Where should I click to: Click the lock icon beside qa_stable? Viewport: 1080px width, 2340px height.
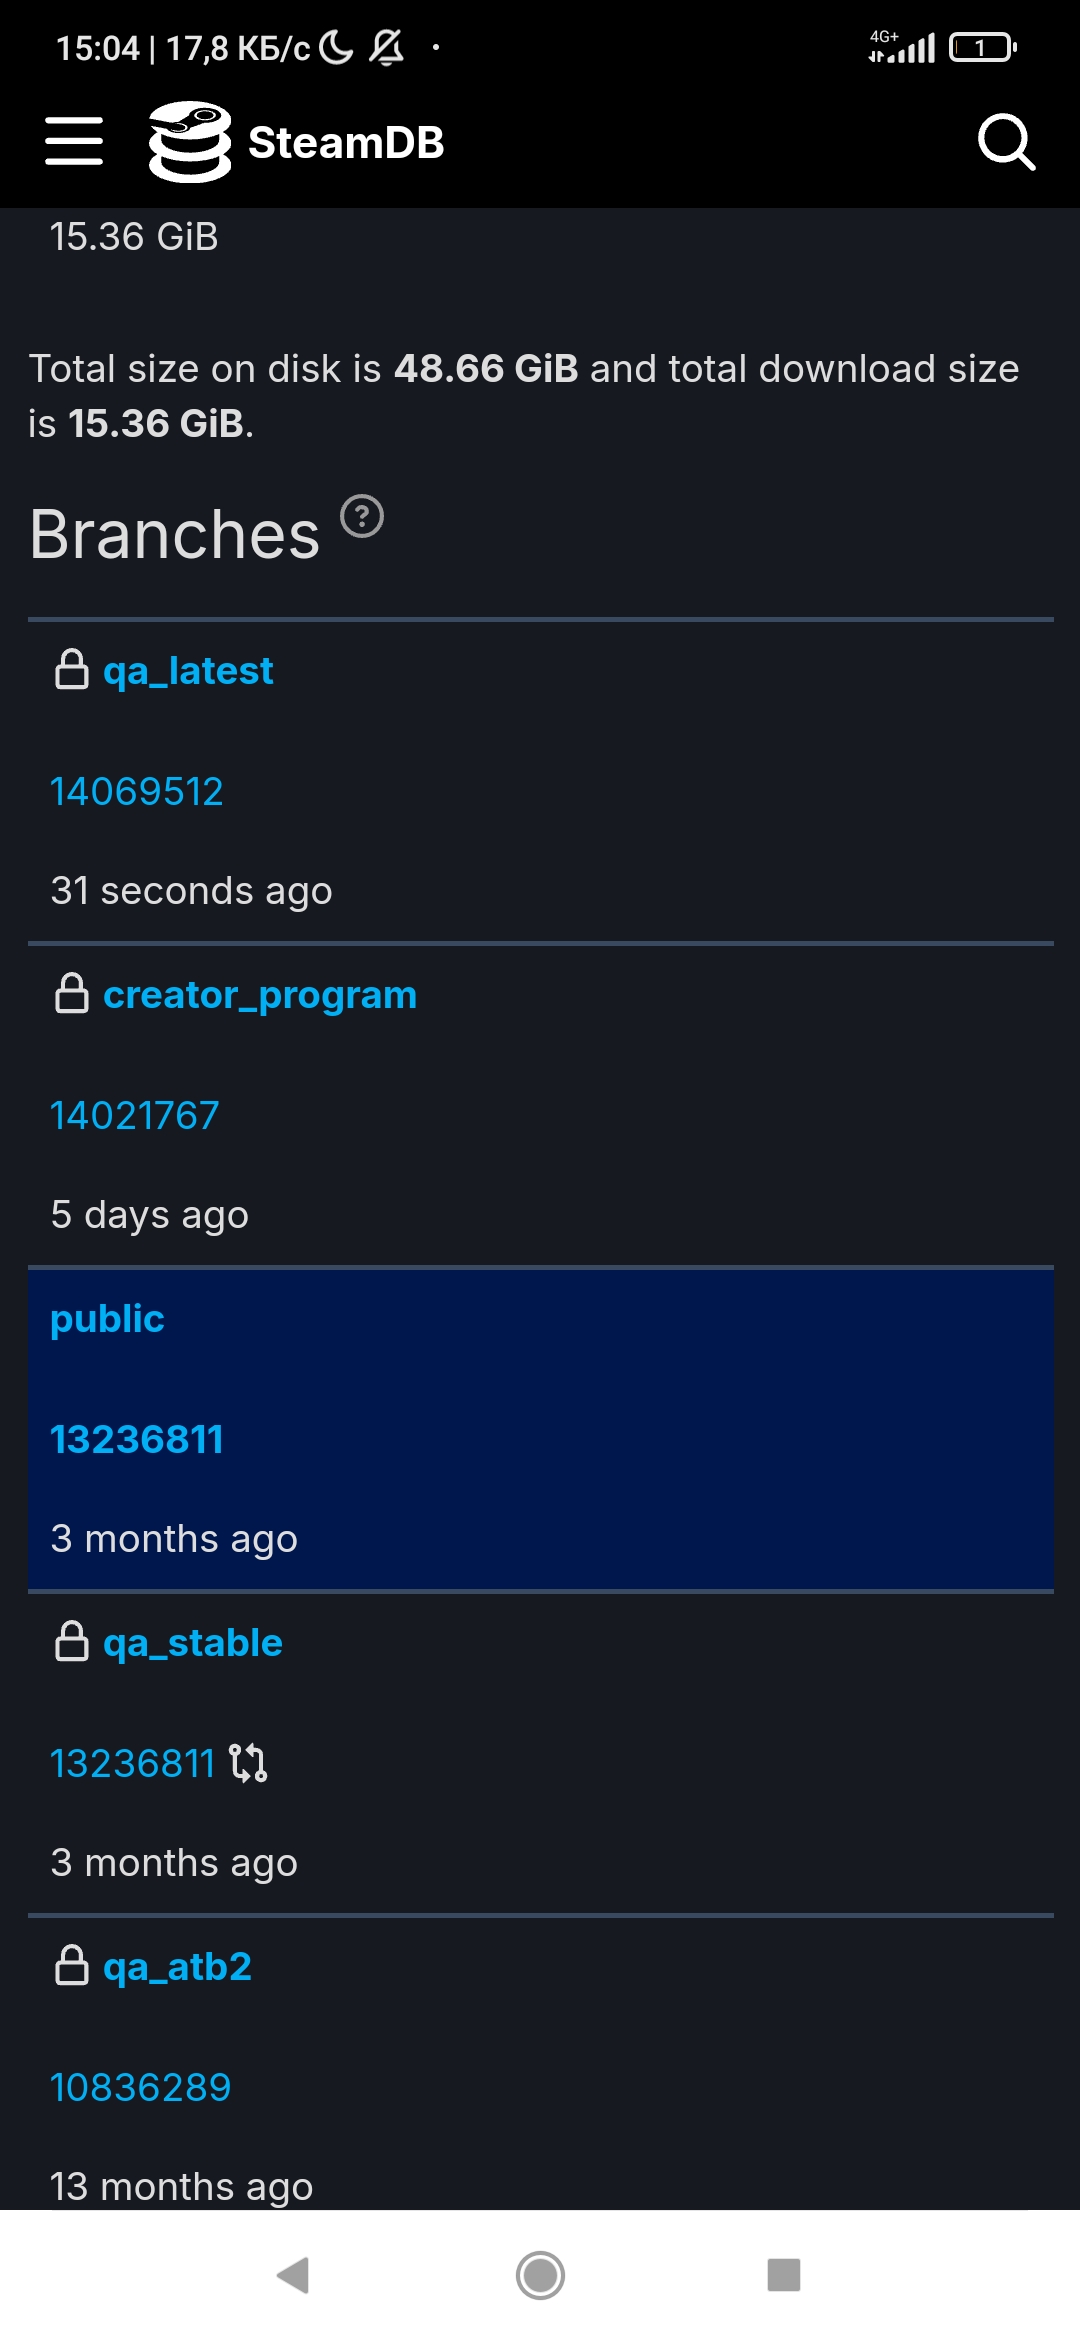[72, 1642]
